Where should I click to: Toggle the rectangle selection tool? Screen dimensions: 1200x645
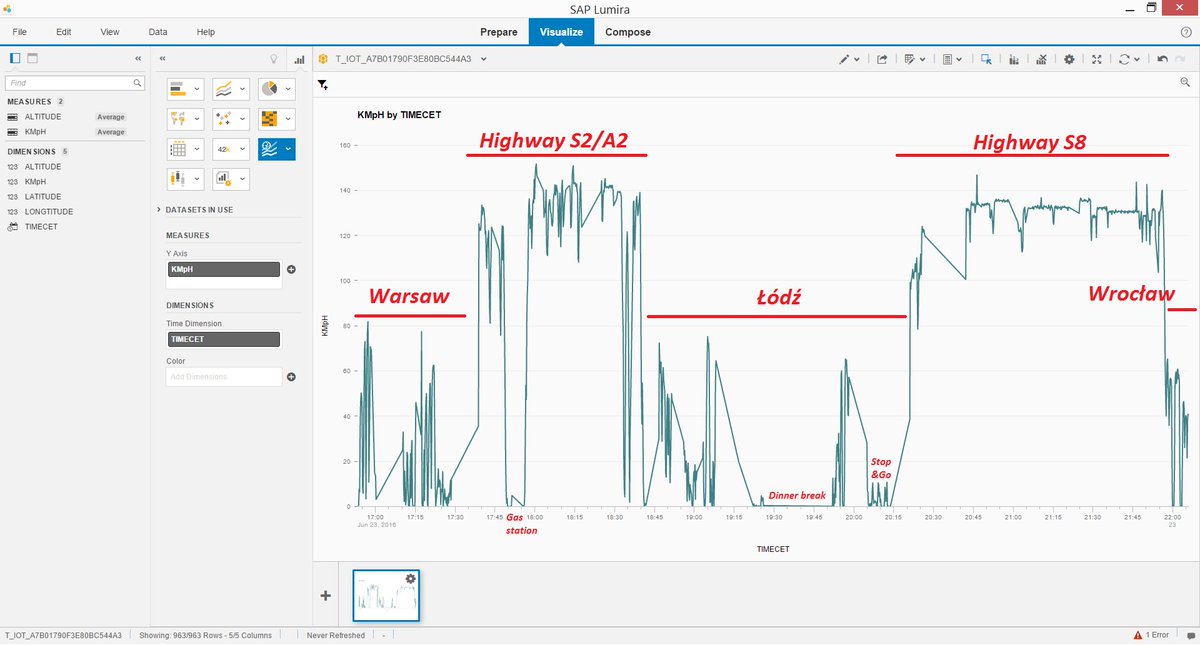point(986,59)
